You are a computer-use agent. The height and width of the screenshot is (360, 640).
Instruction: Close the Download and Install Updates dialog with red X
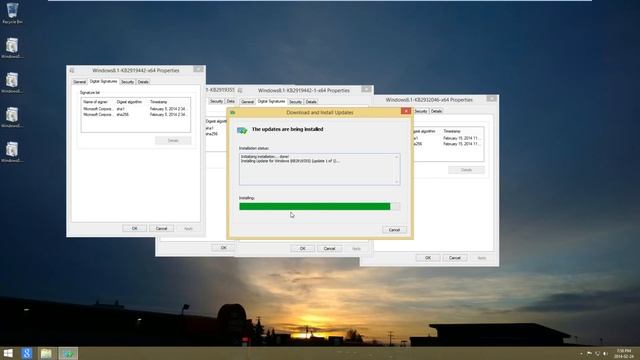point(406,111)
